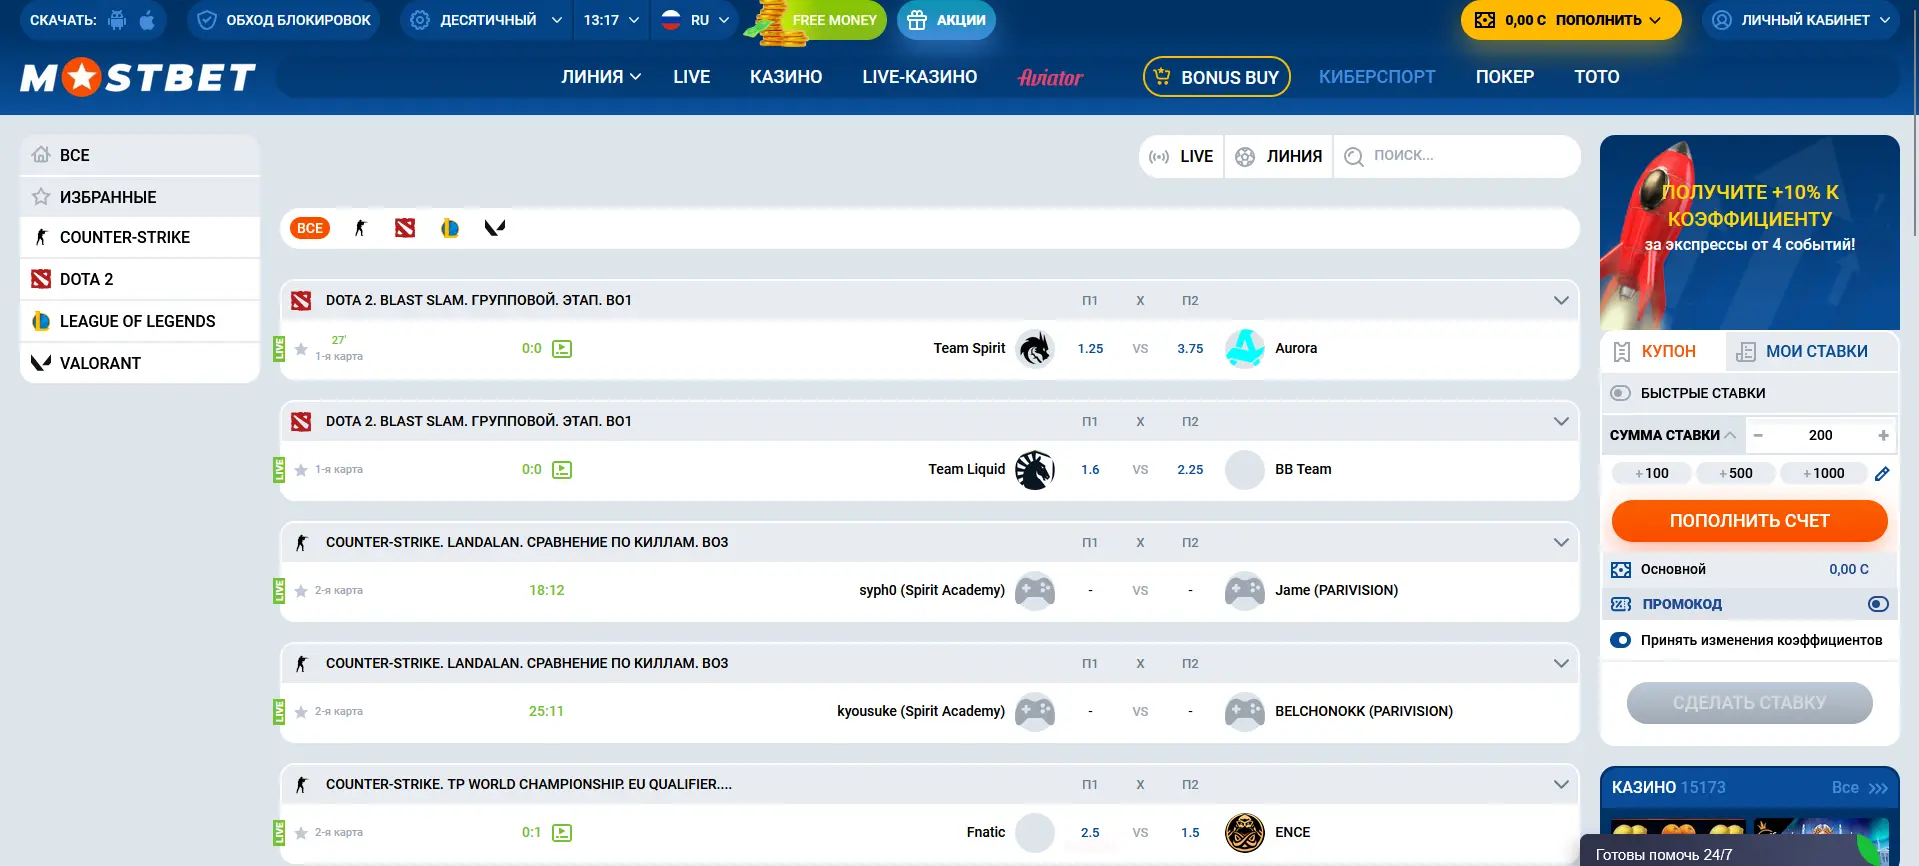Viewport: 1919px width, 866px height.
Task: Filter by Dota 2 icon in filter bar
Action: (405, 228)
